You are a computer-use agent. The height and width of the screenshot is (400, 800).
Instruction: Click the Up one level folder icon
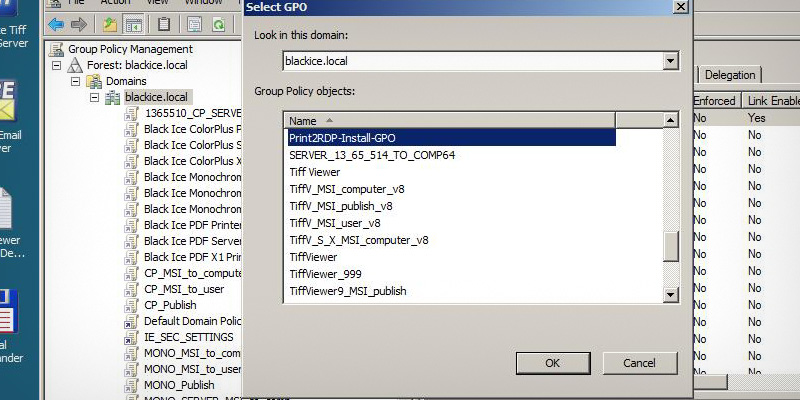click(x=110, y=24)
